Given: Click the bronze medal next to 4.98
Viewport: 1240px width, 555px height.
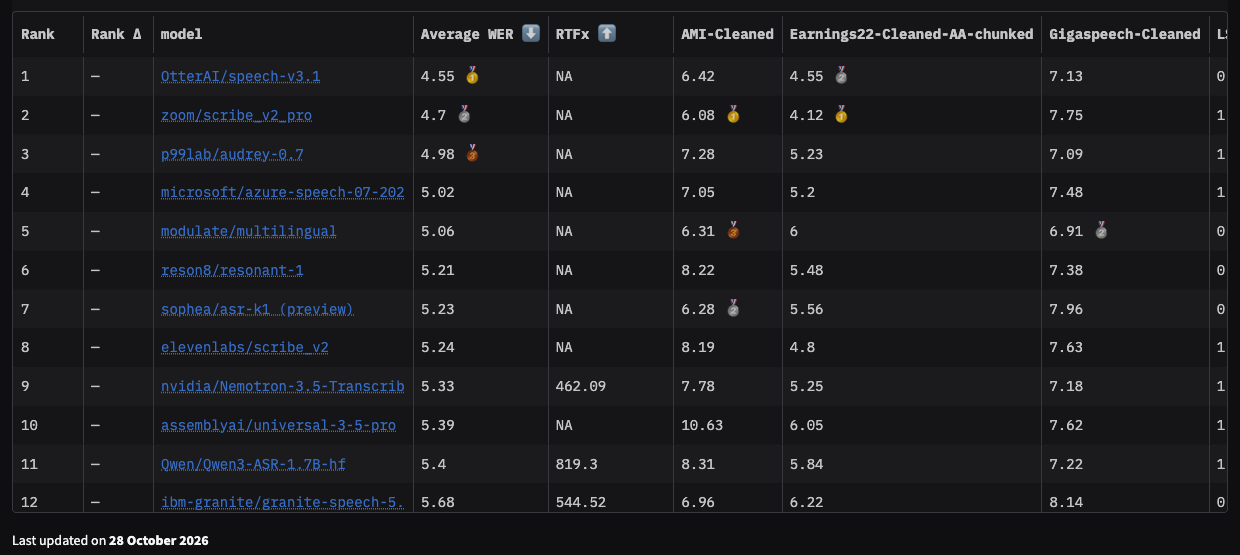Looking at the screenshot, I should [x=472, y=154].
